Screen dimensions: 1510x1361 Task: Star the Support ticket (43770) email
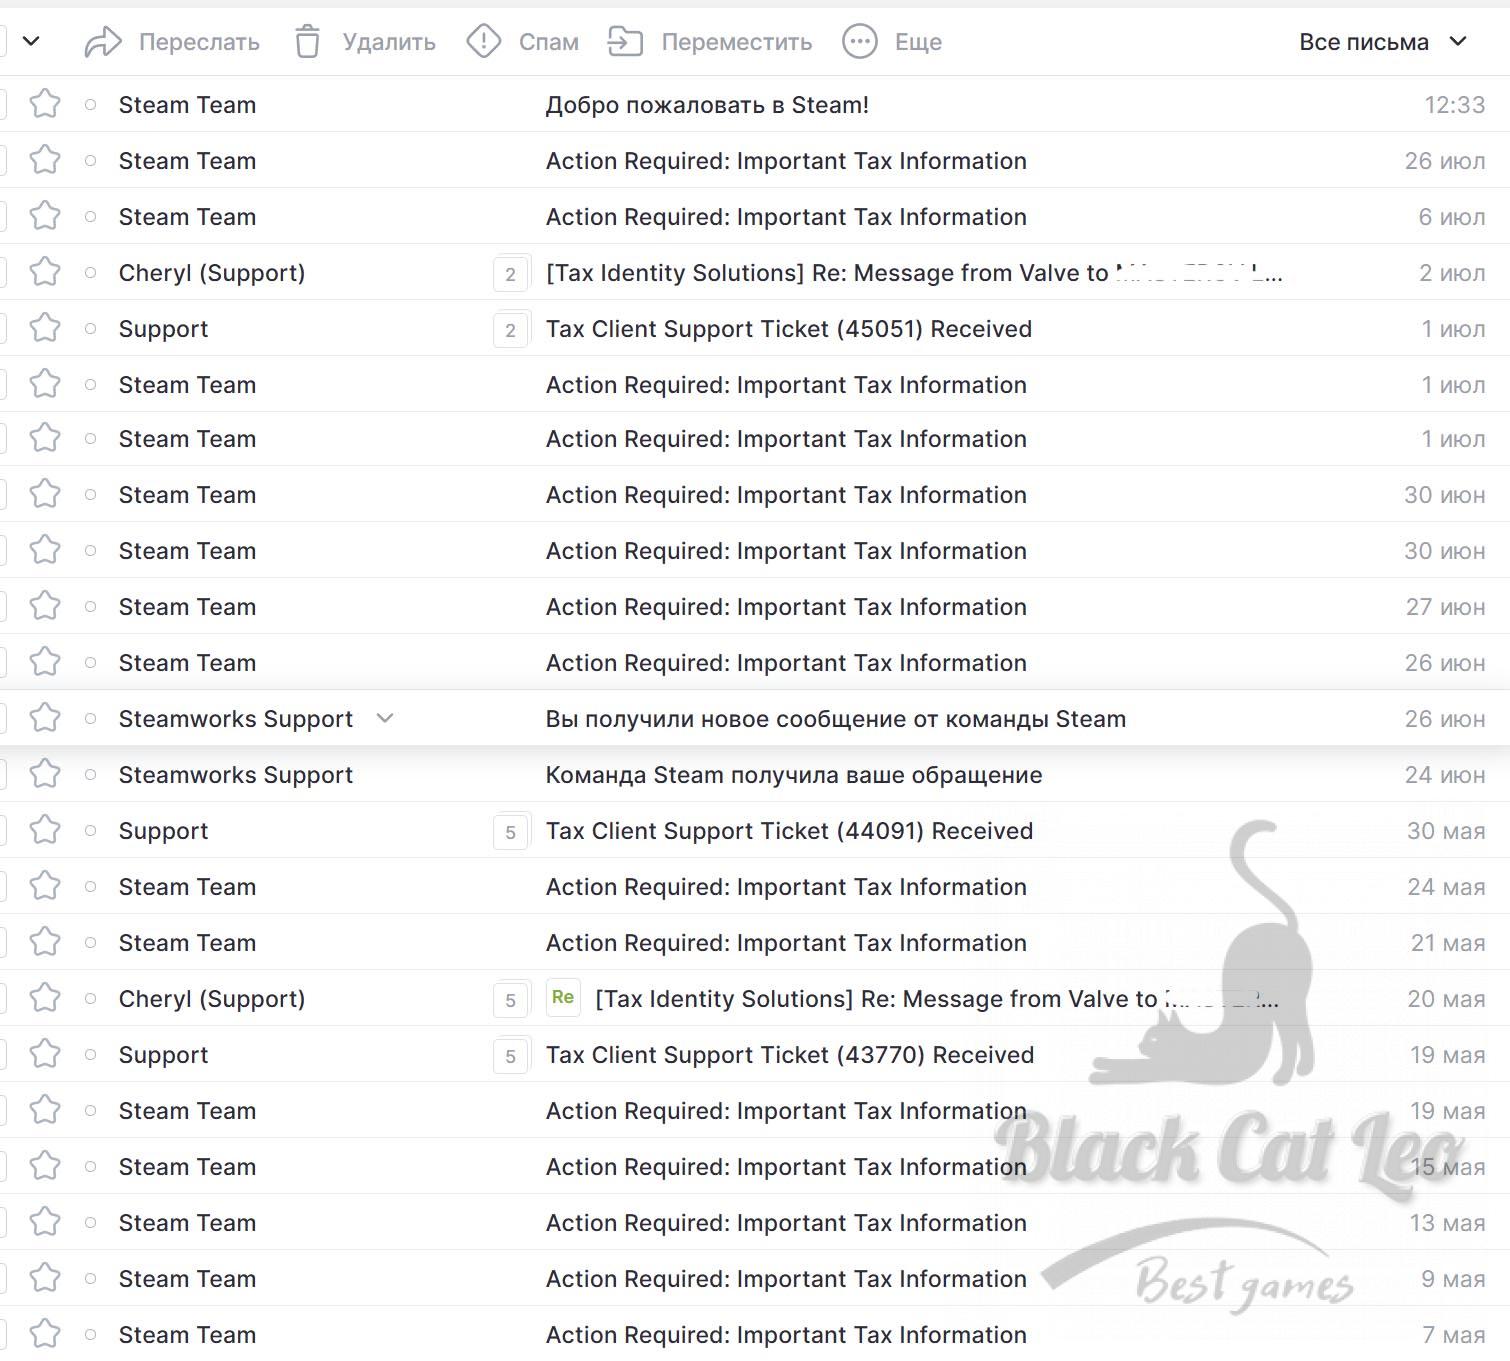45,1054
